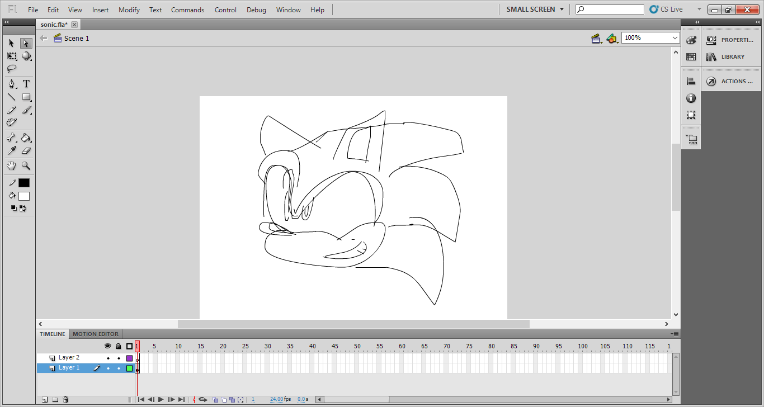The image size is (764, 407).
Task: Expand the right panel dock arrows
Action: tap(758, 22)
